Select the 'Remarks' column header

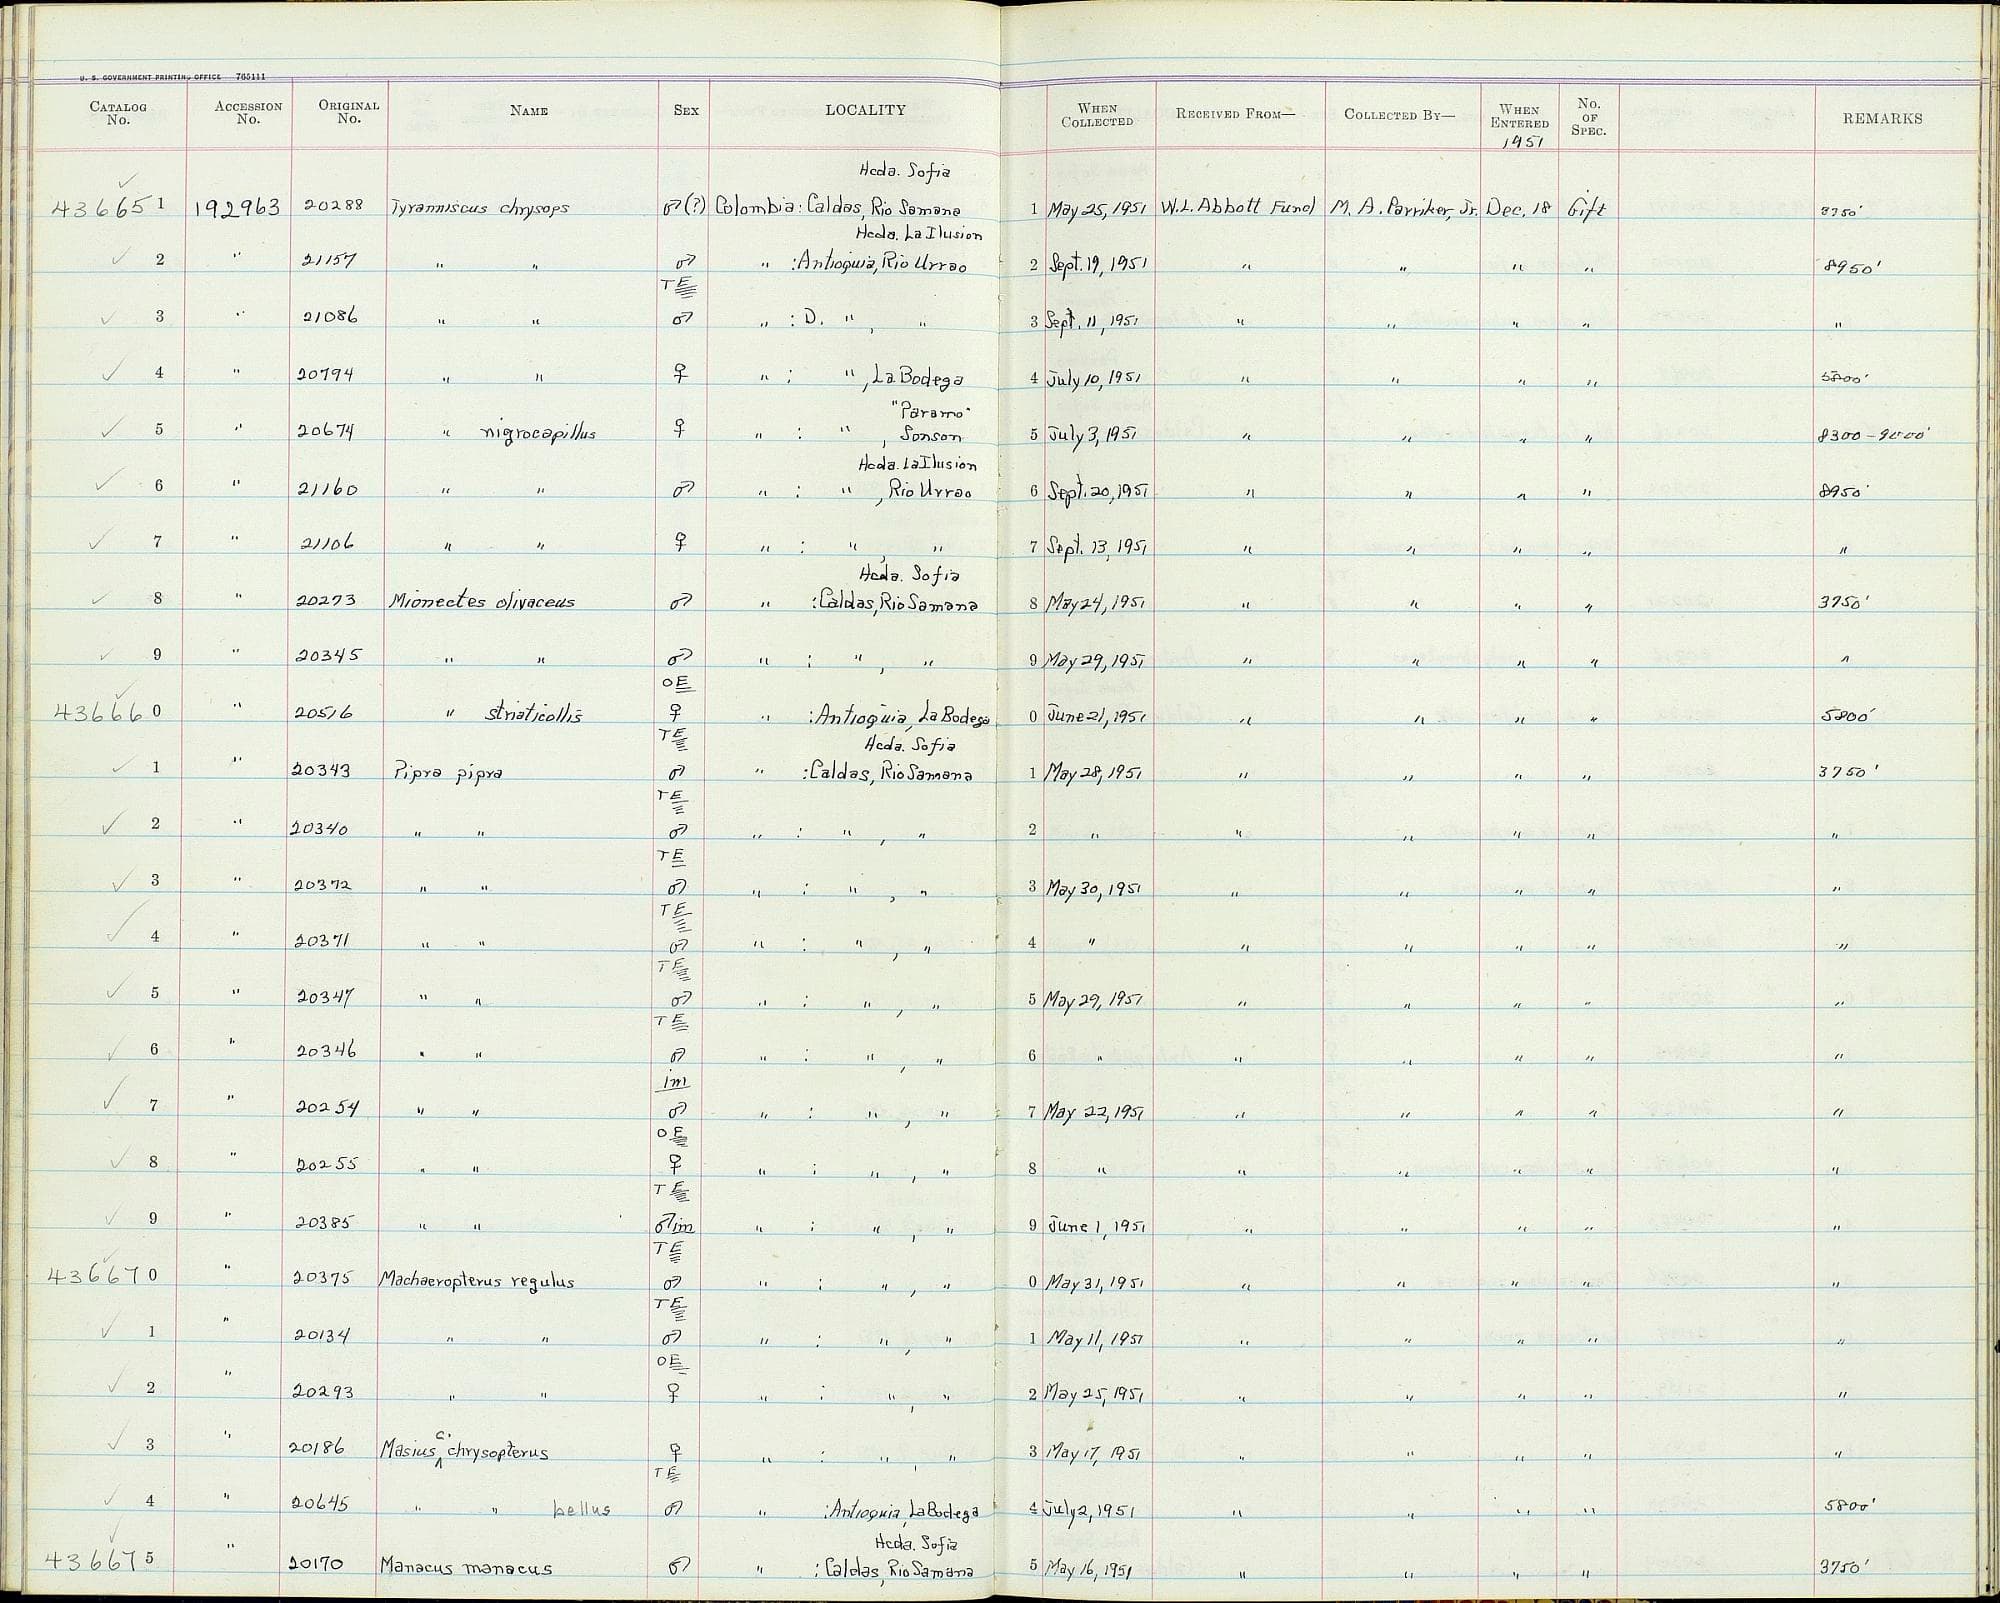pos(1882,118)
